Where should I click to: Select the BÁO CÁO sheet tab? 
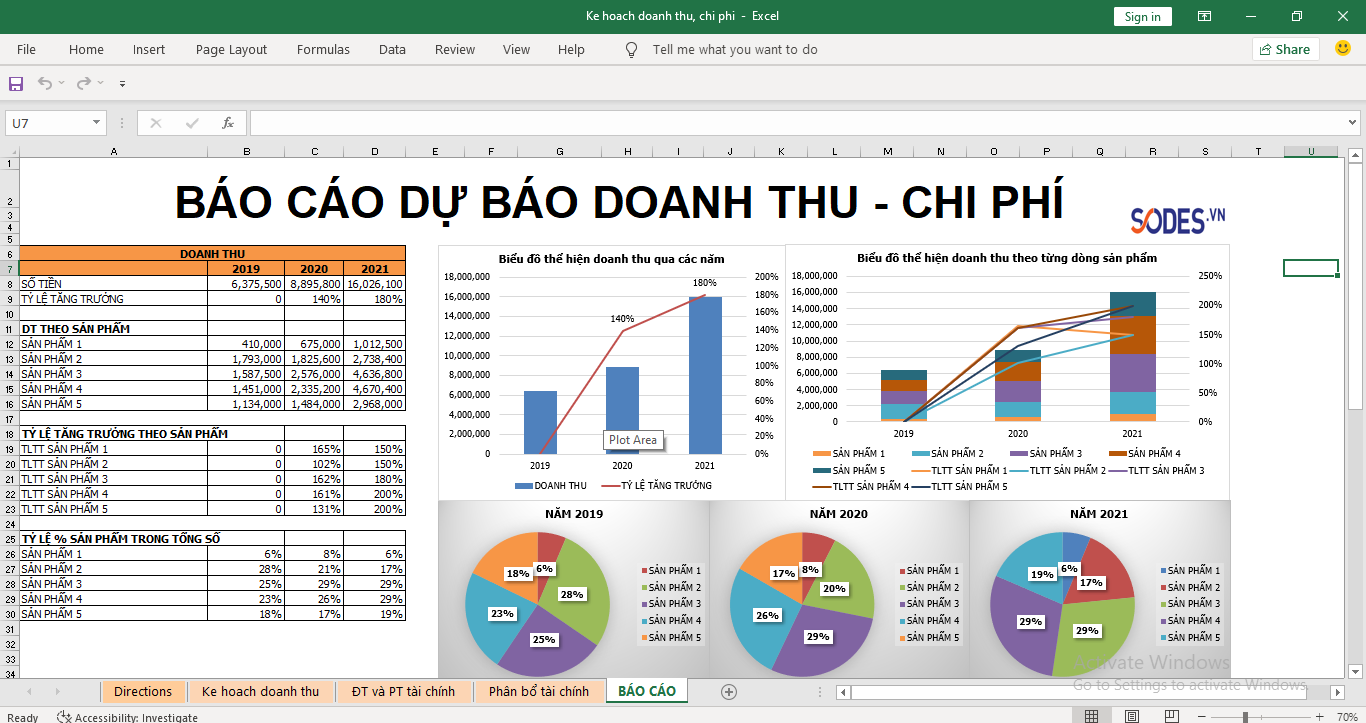(647, 691)
